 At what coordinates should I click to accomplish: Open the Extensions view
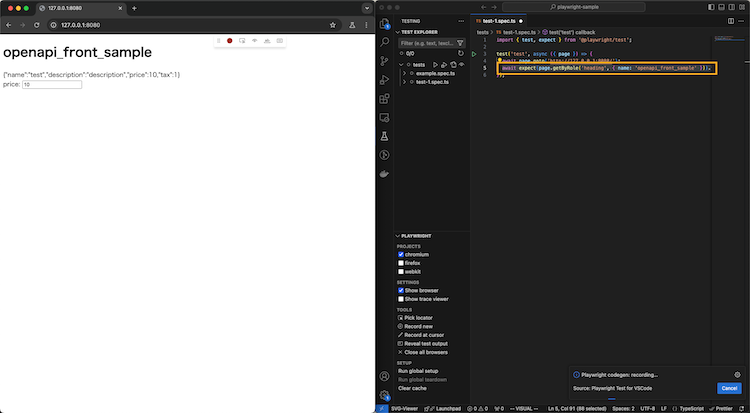pyautogui.click(x=384, y=99)
